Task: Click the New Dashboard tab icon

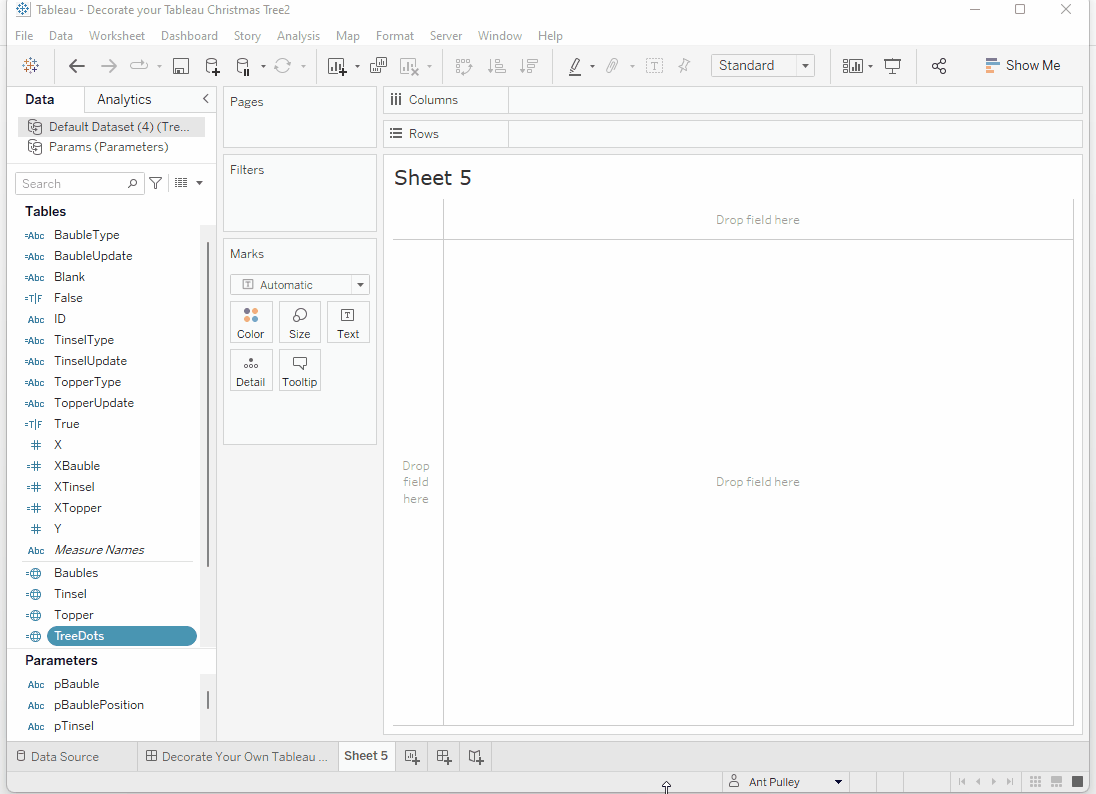Action: coord(444,757)
